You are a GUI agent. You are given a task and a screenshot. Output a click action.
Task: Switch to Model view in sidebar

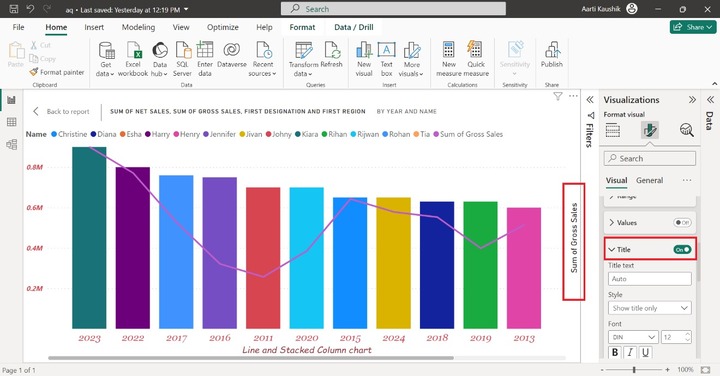(11, 144)
